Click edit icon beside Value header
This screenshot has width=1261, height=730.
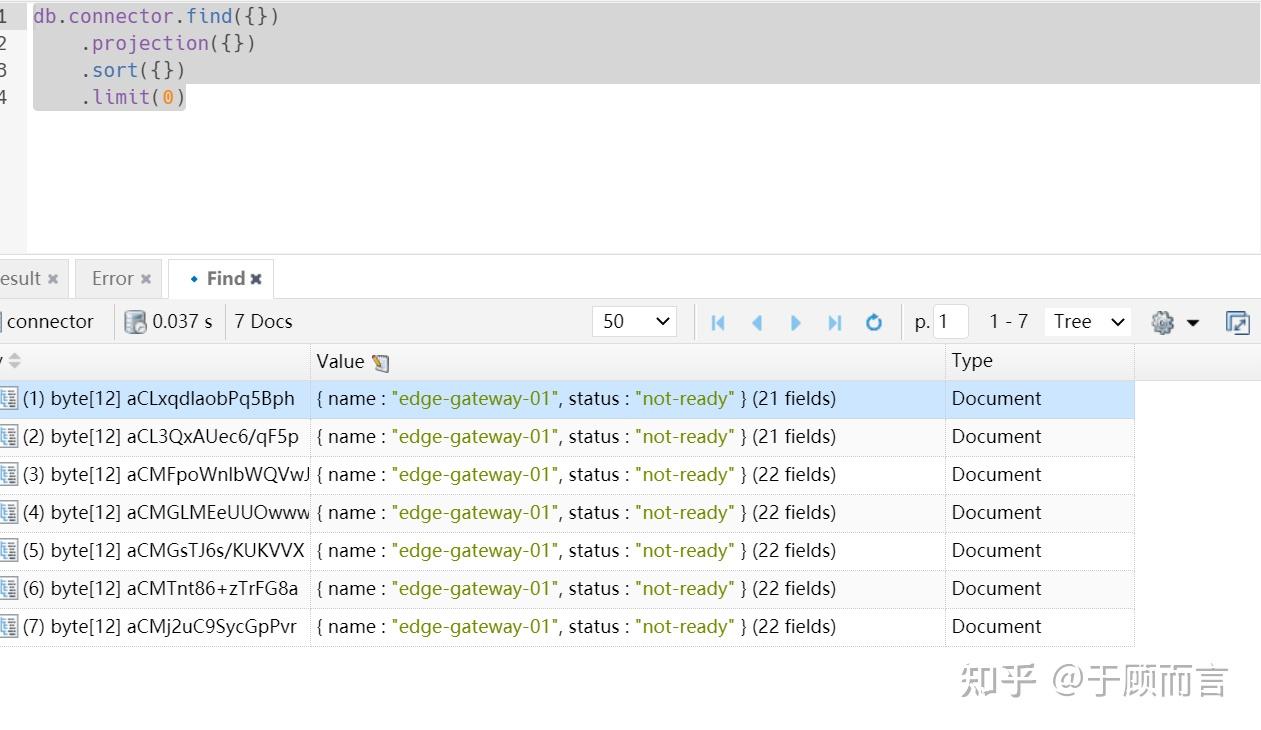pos(381,363)
